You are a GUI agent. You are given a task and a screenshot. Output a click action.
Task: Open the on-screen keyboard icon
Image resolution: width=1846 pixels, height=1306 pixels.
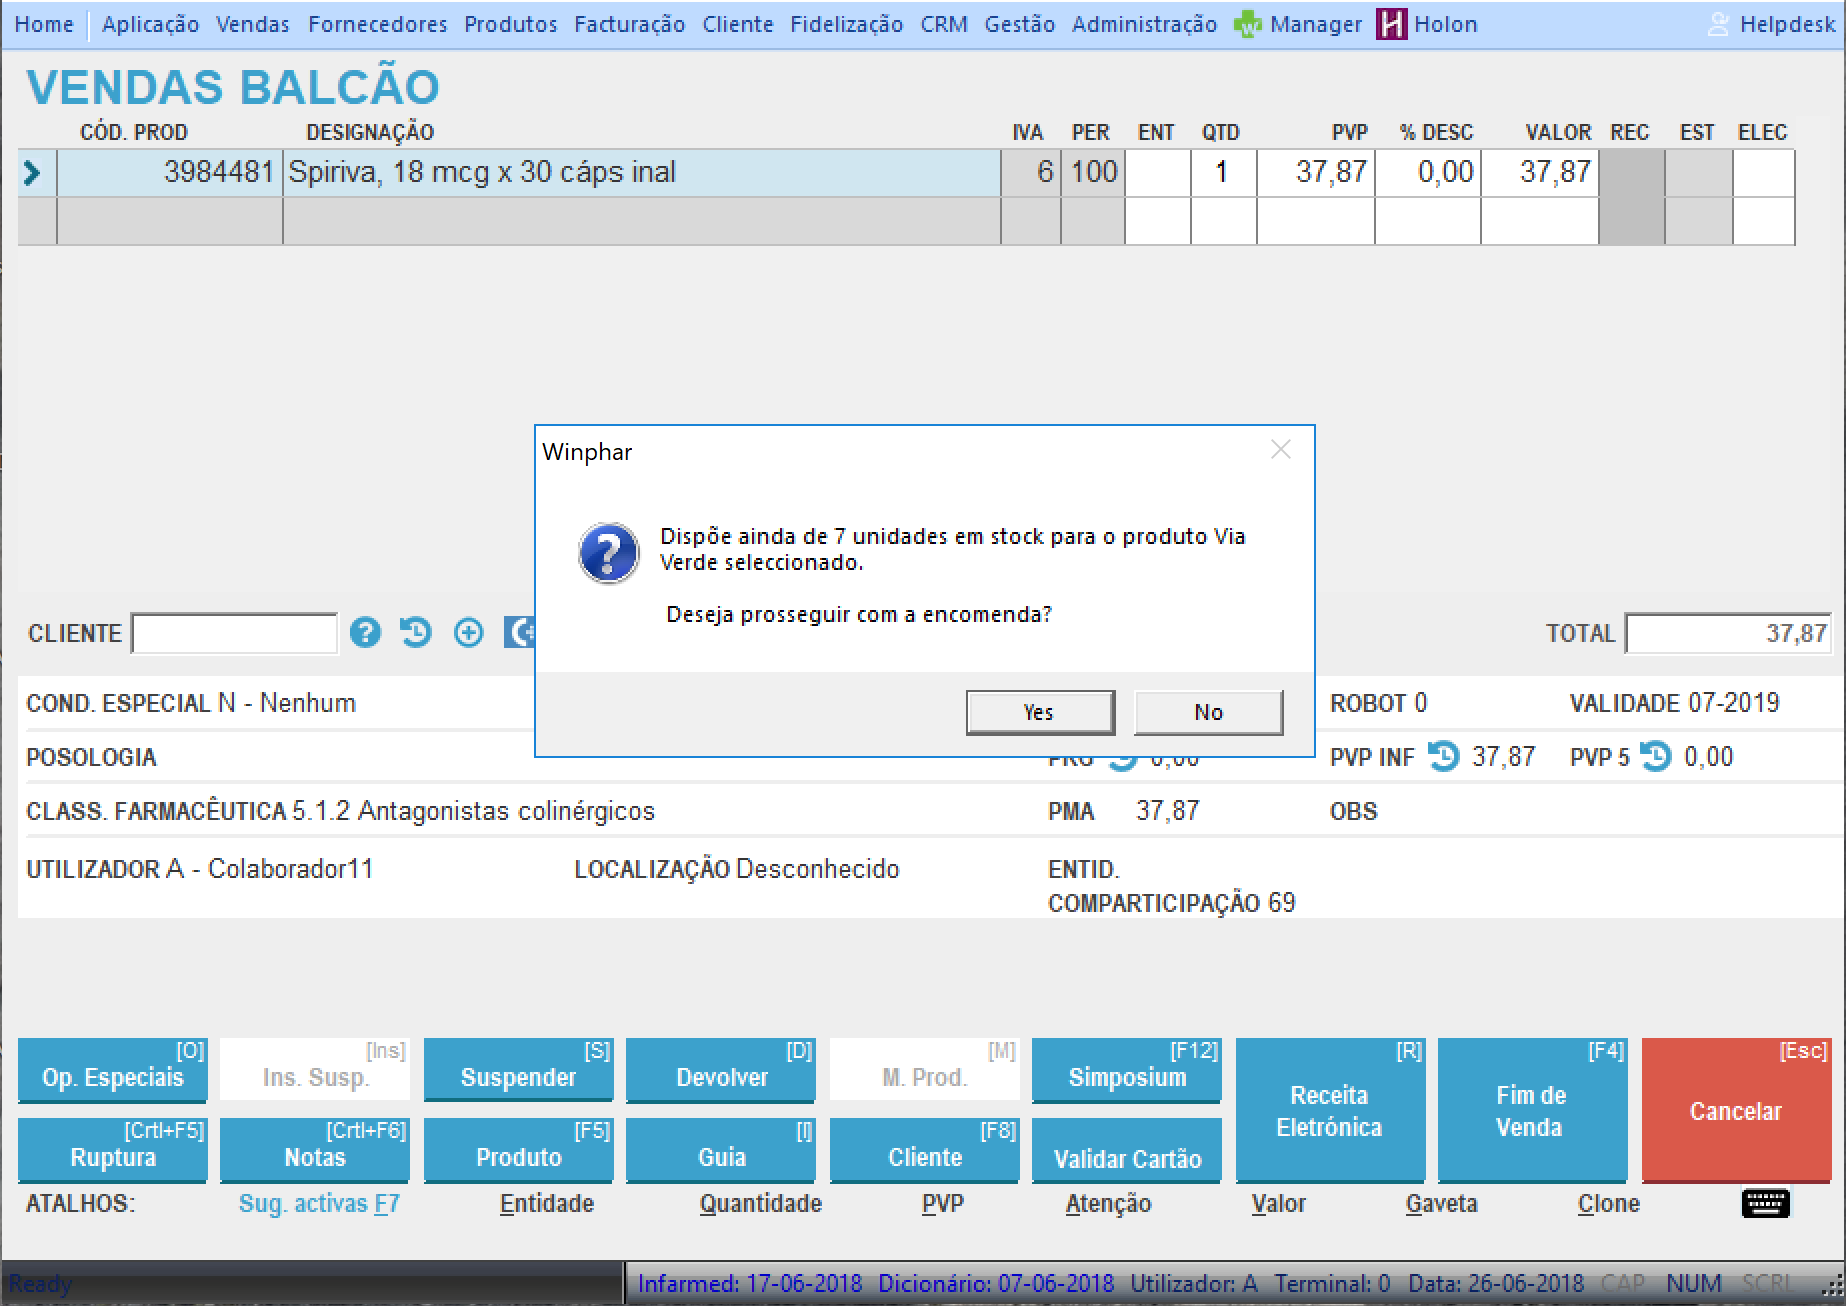click(x=1765, y=1203)
